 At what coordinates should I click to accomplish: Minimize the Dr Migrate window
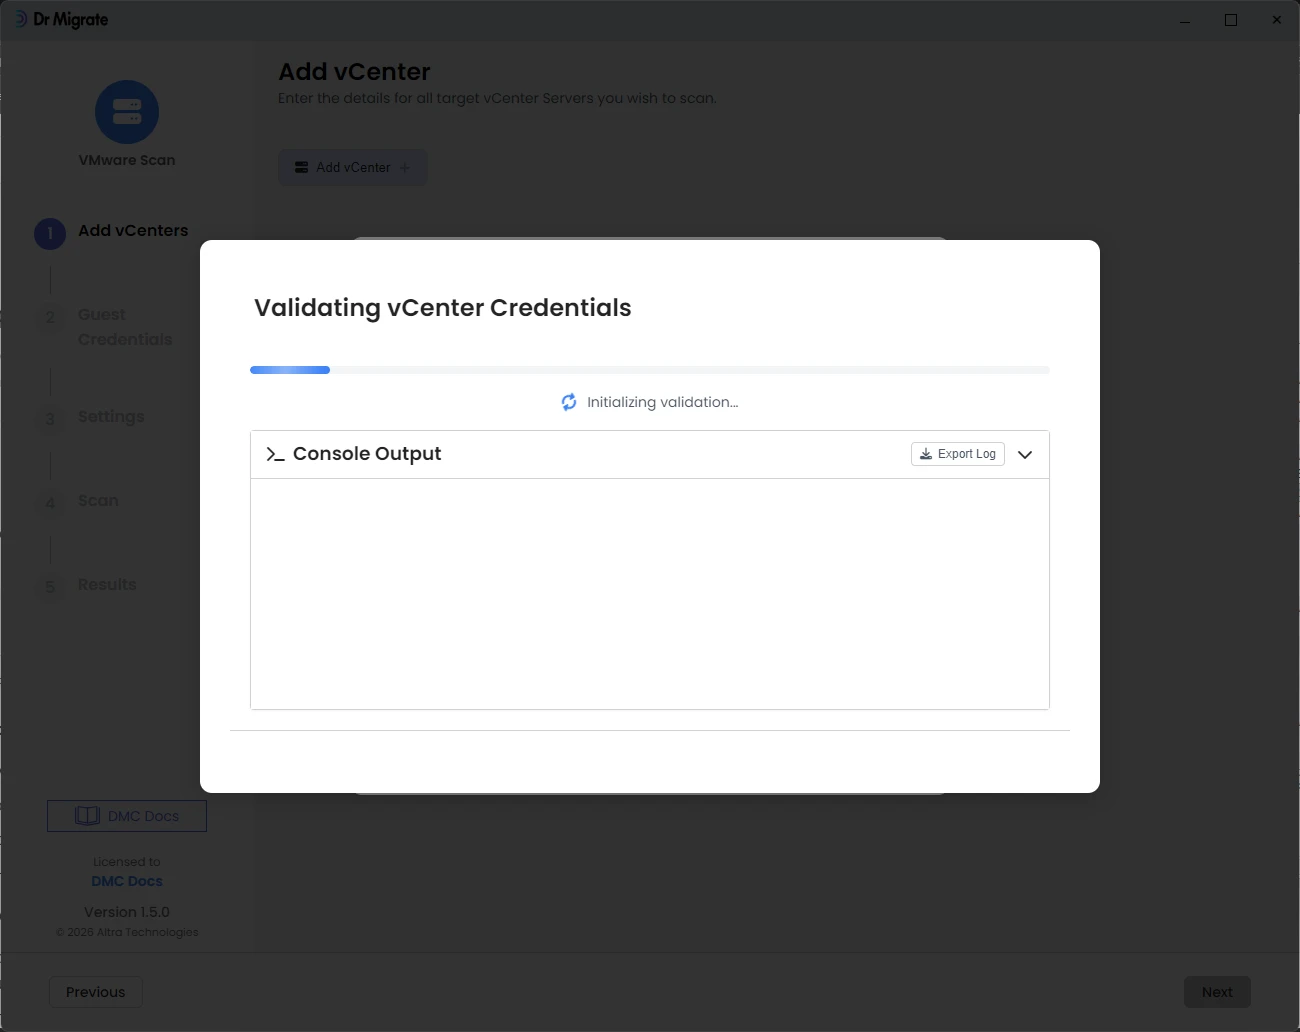tap(1185, 20)
